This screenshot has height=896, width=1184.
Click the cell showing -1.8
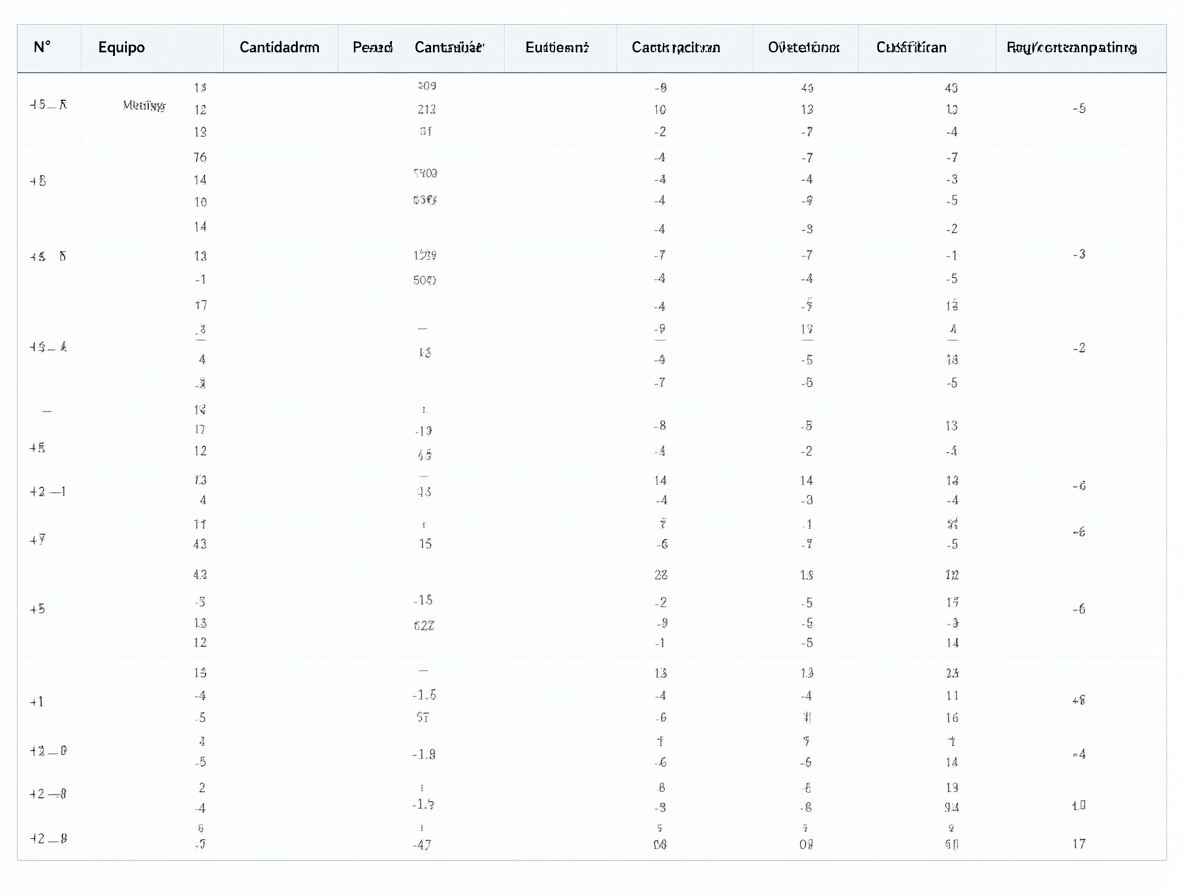(424, 754)
